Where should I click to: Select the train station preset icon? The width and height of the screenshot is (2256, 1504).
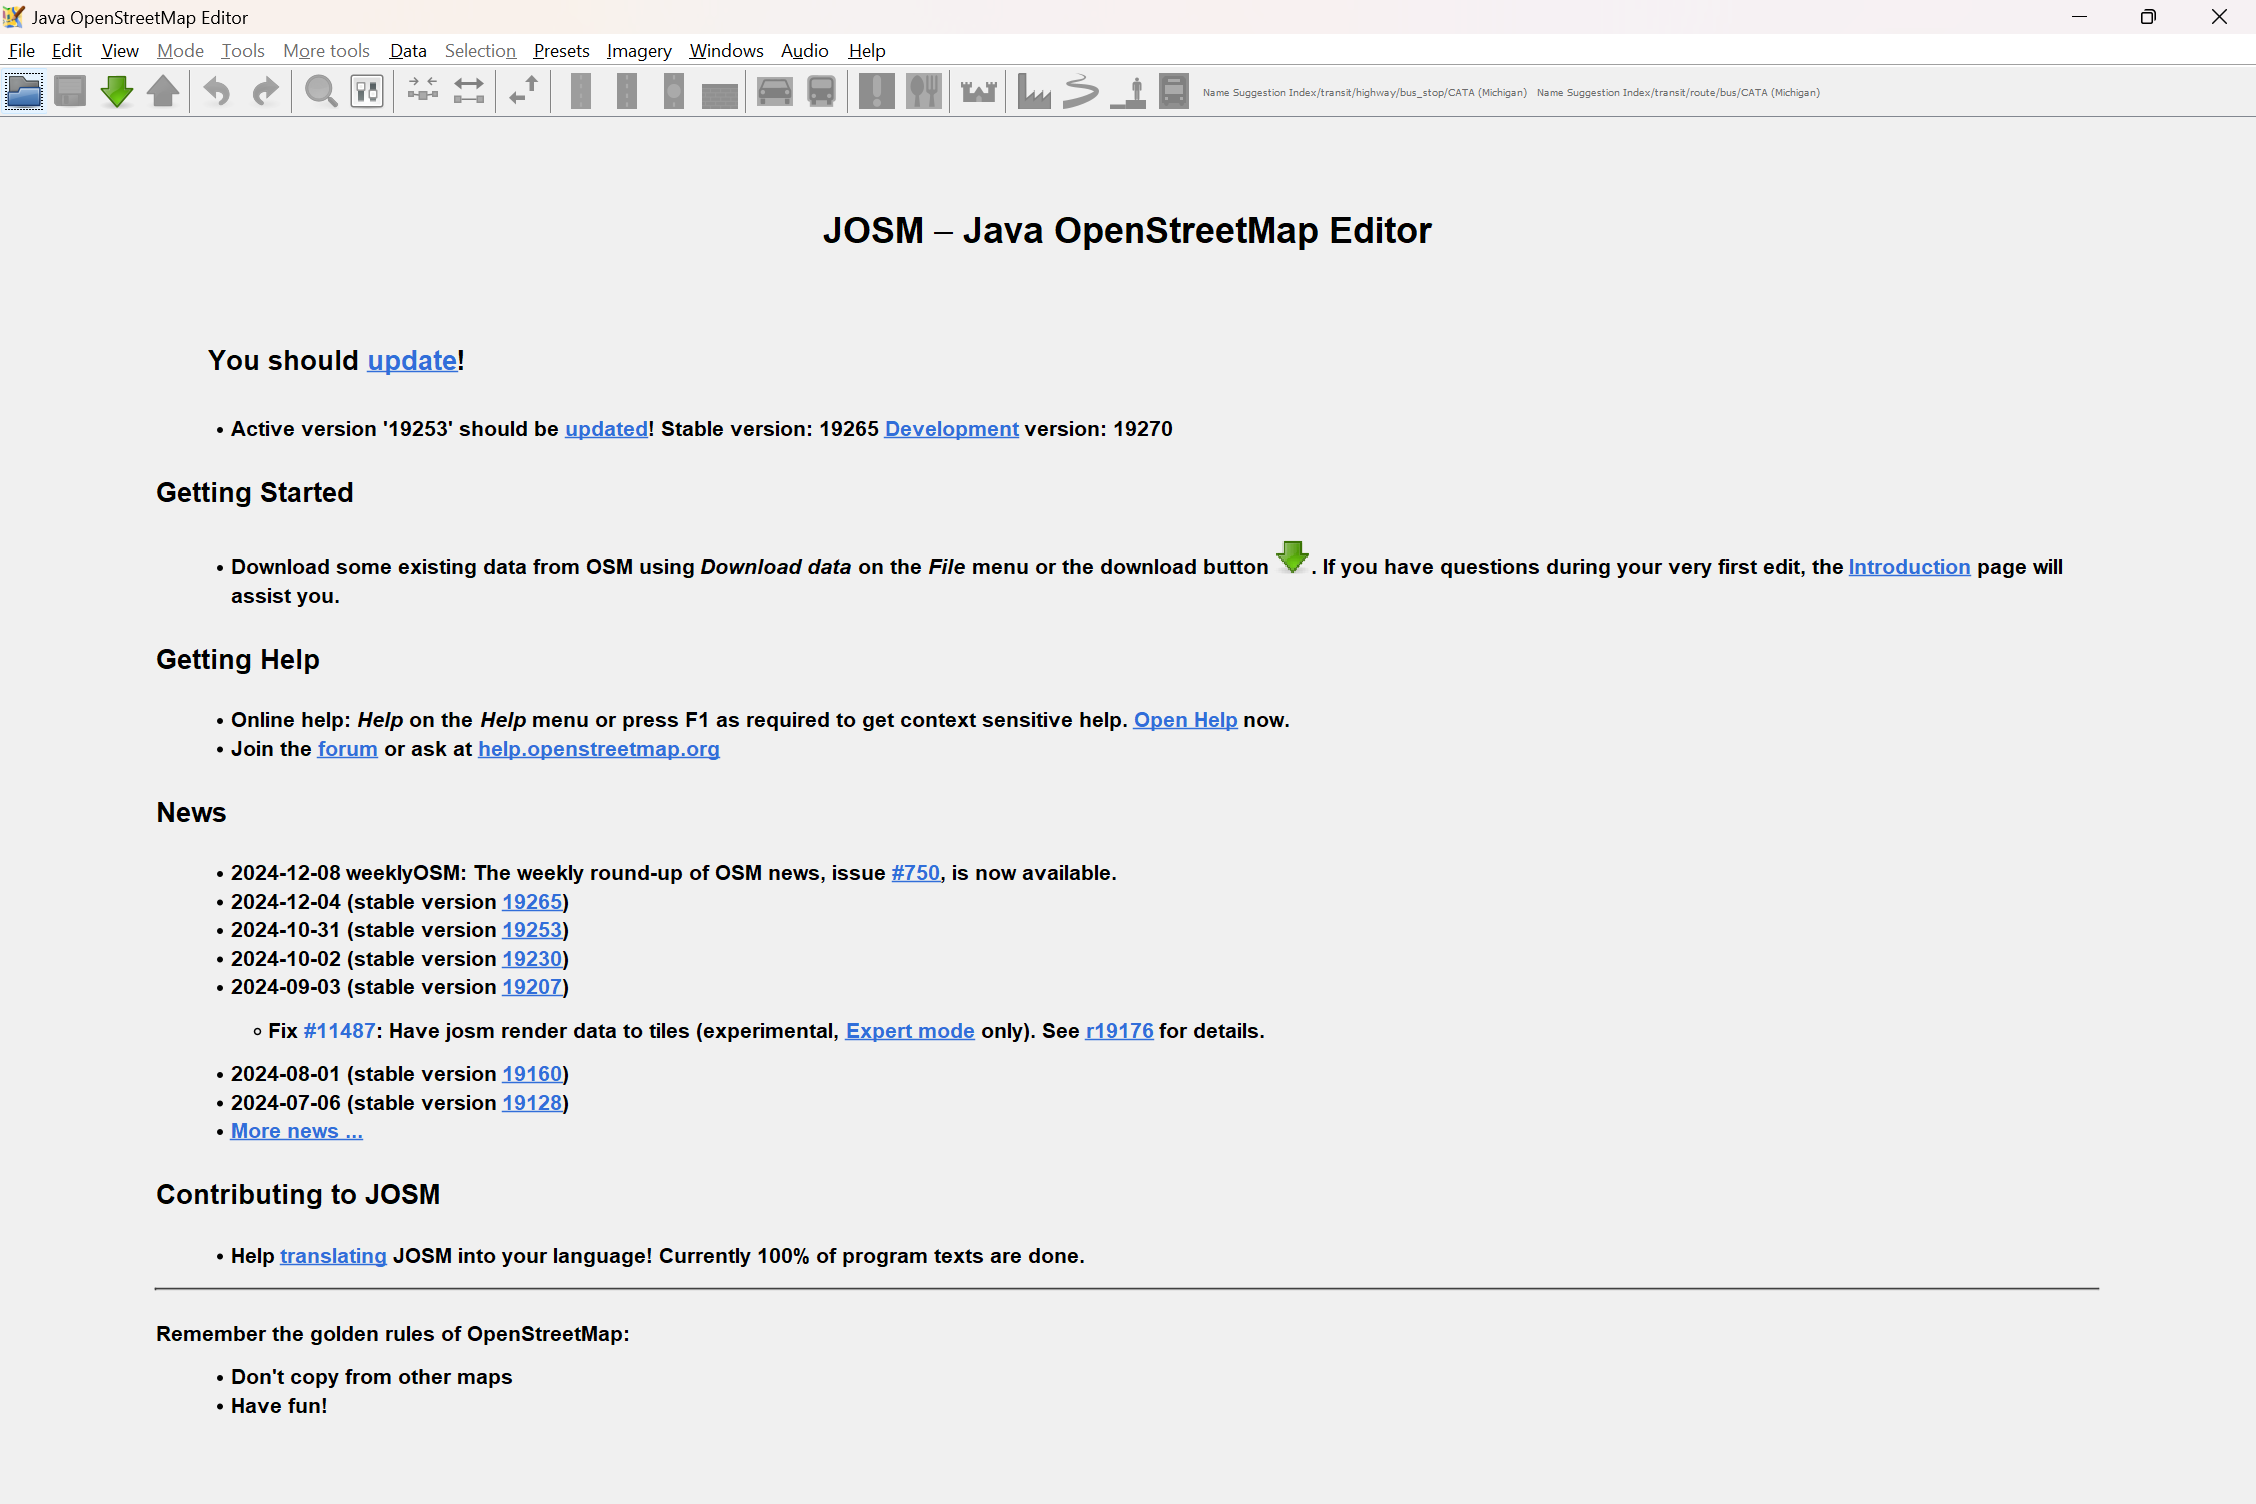point(1174,92)
